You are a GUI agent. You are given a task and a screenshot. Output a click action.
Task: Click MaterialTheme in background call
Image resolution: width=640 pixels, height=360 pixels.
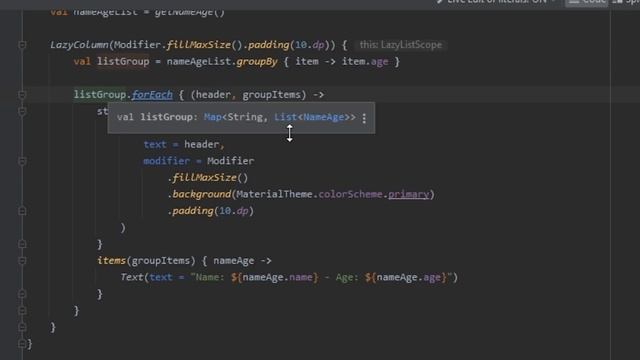[274, 194]
